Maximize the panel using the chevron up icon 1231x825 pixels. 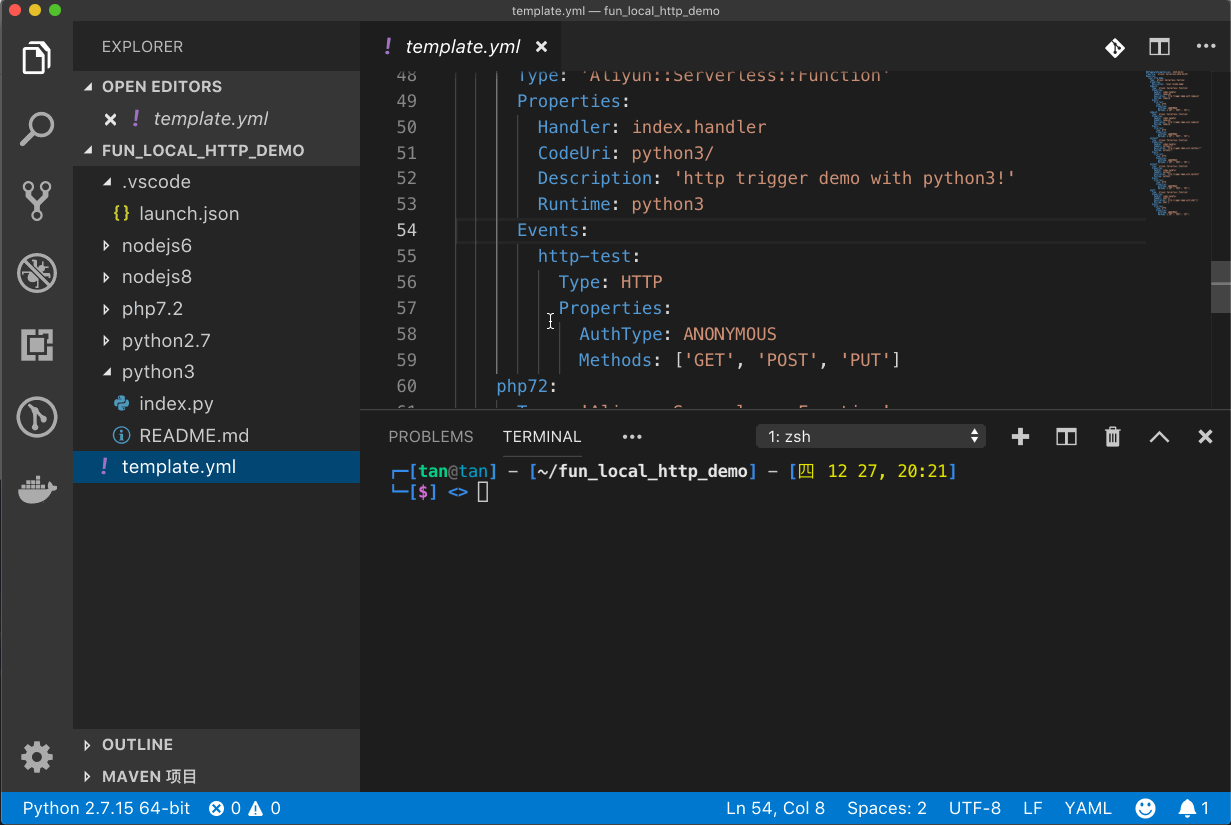click(1159, 436)
